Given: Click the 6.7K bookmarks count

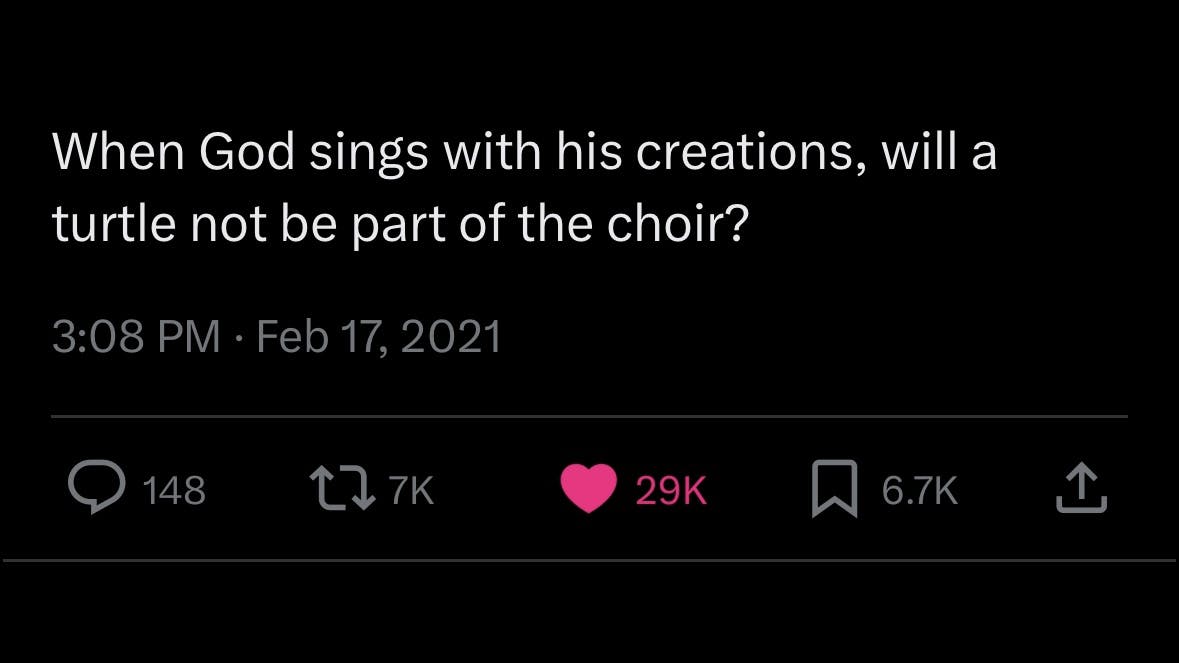Looking at the screenshot, I should (919, 491).
